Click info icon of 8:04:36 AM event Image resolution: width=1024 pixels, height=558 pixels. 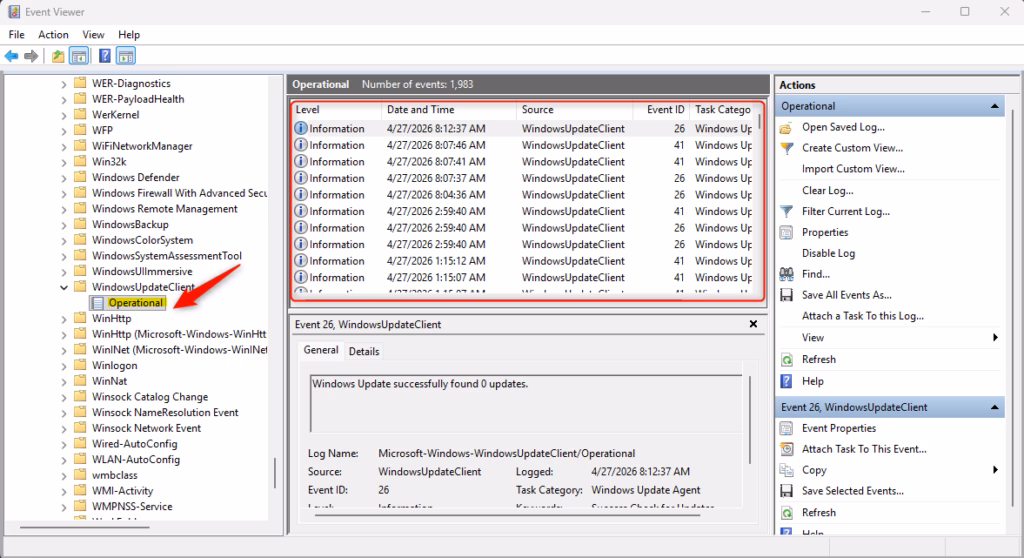pyautogui.click(x=300, y=195)
